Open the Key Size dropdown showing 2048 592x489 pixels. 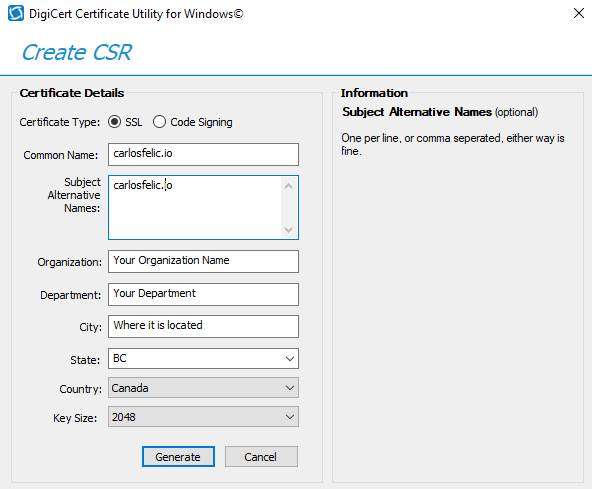click(203, 416)
